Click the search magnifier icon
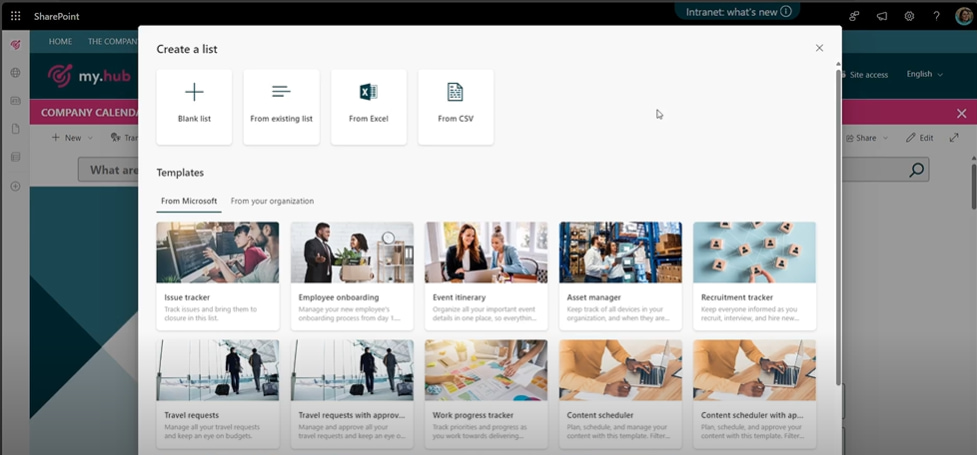977x455 pixels. pyautogui.click(x=917, y=170)
